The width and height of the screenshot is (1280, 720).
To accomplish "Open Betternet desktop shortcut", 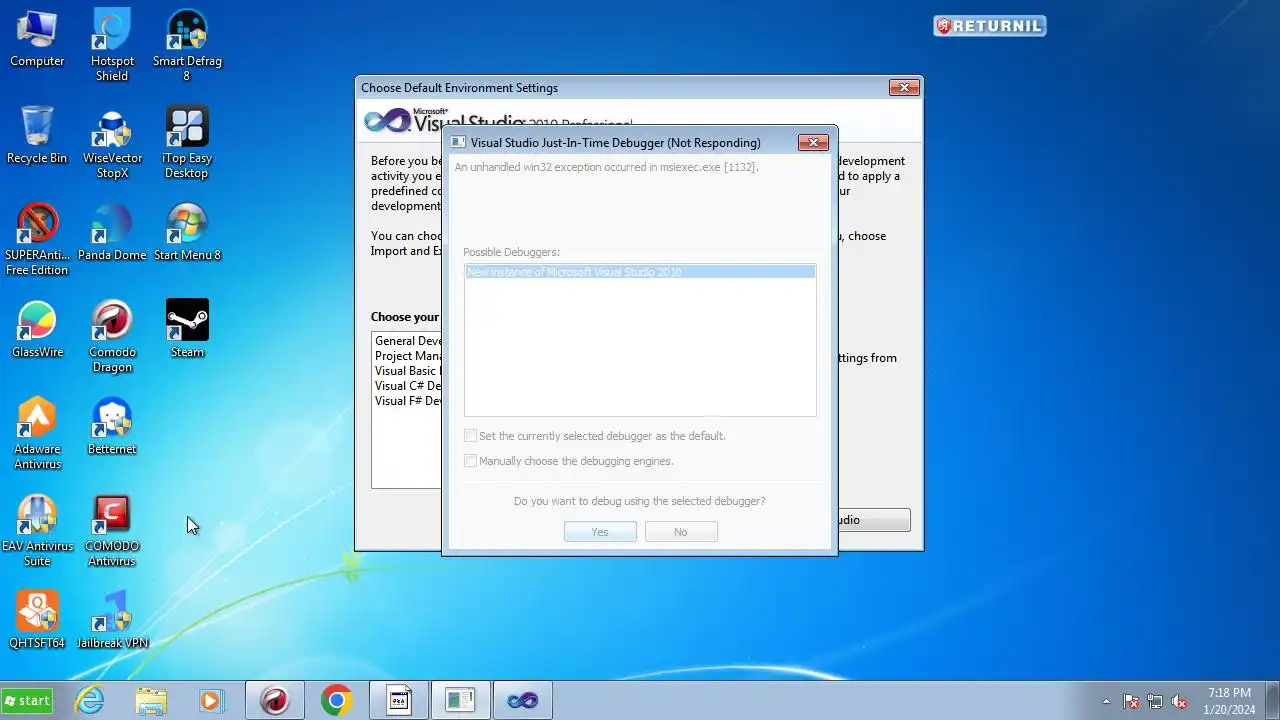I will point(112,427).
